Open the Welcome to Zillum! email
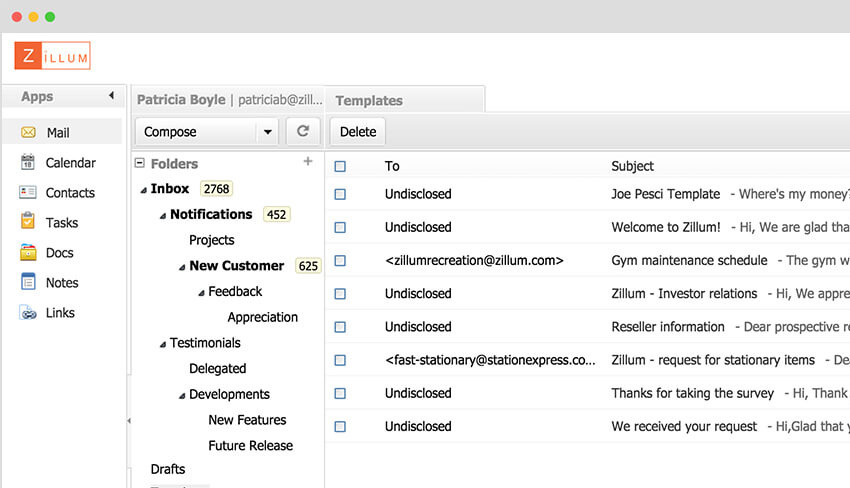850x488 pixels. pos(588,227)
